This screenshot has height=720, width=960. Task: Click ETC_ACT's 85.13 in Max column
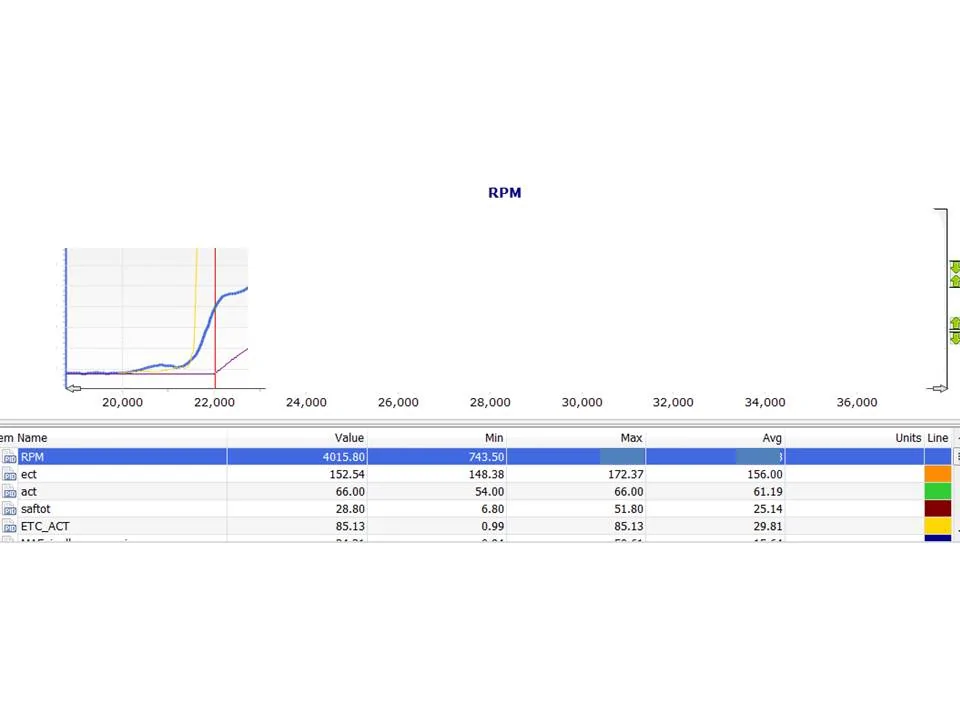(629, 526)
